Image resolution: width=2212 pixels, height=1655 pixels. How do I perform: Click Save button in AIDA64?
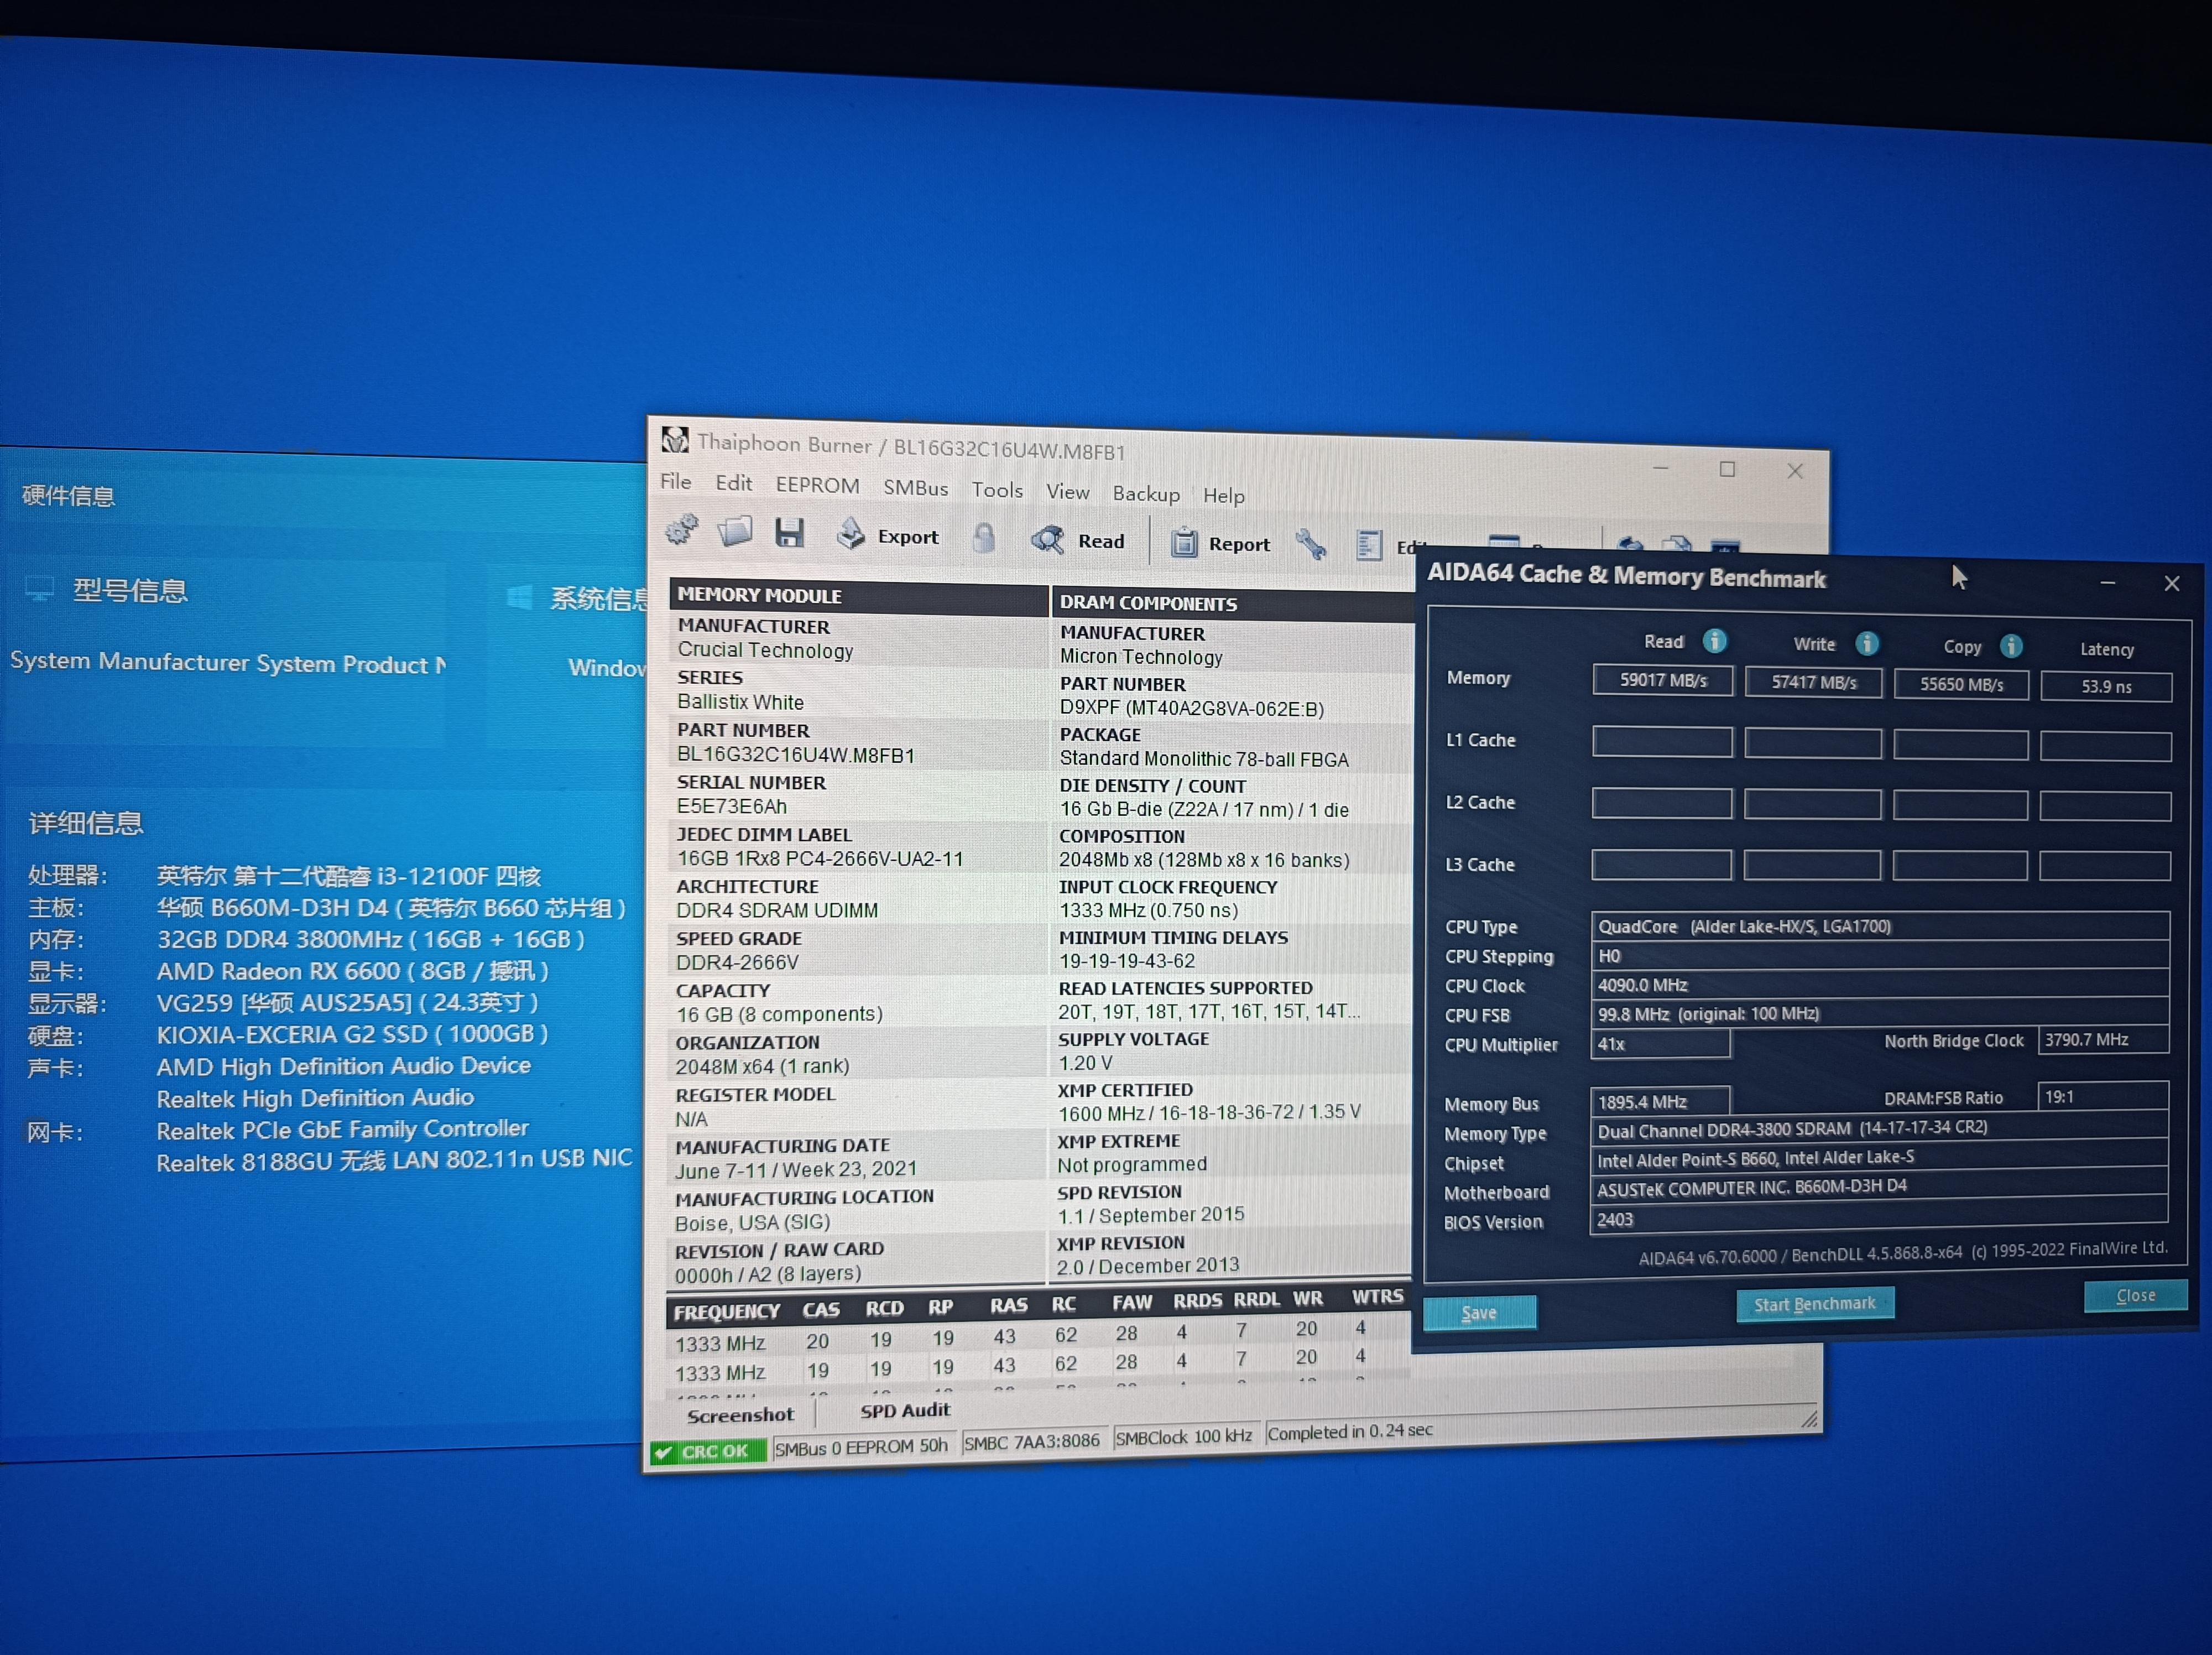click(x=1479, y=1312)
